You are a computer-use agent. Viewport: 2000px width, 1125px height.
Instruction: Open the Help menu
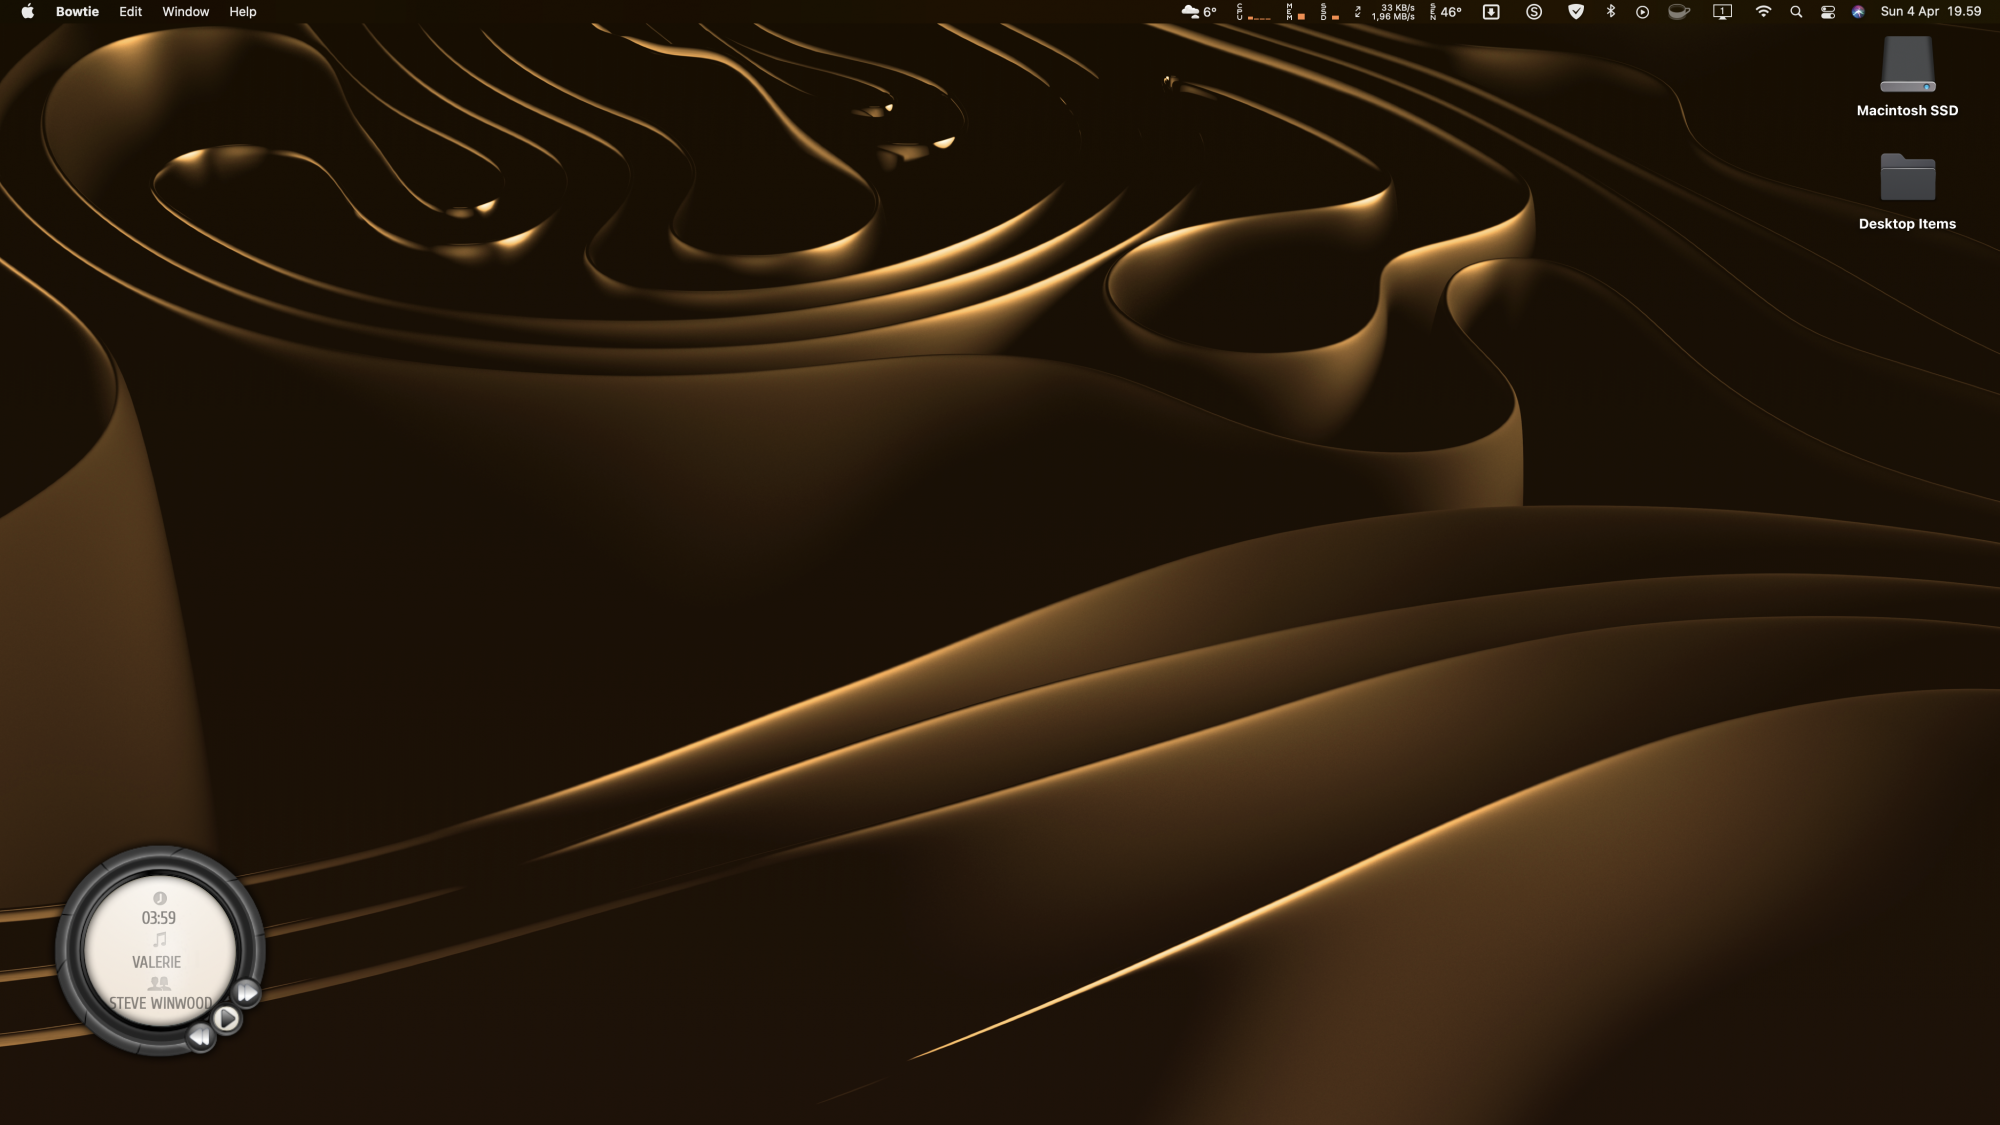(x=242, y=12)
